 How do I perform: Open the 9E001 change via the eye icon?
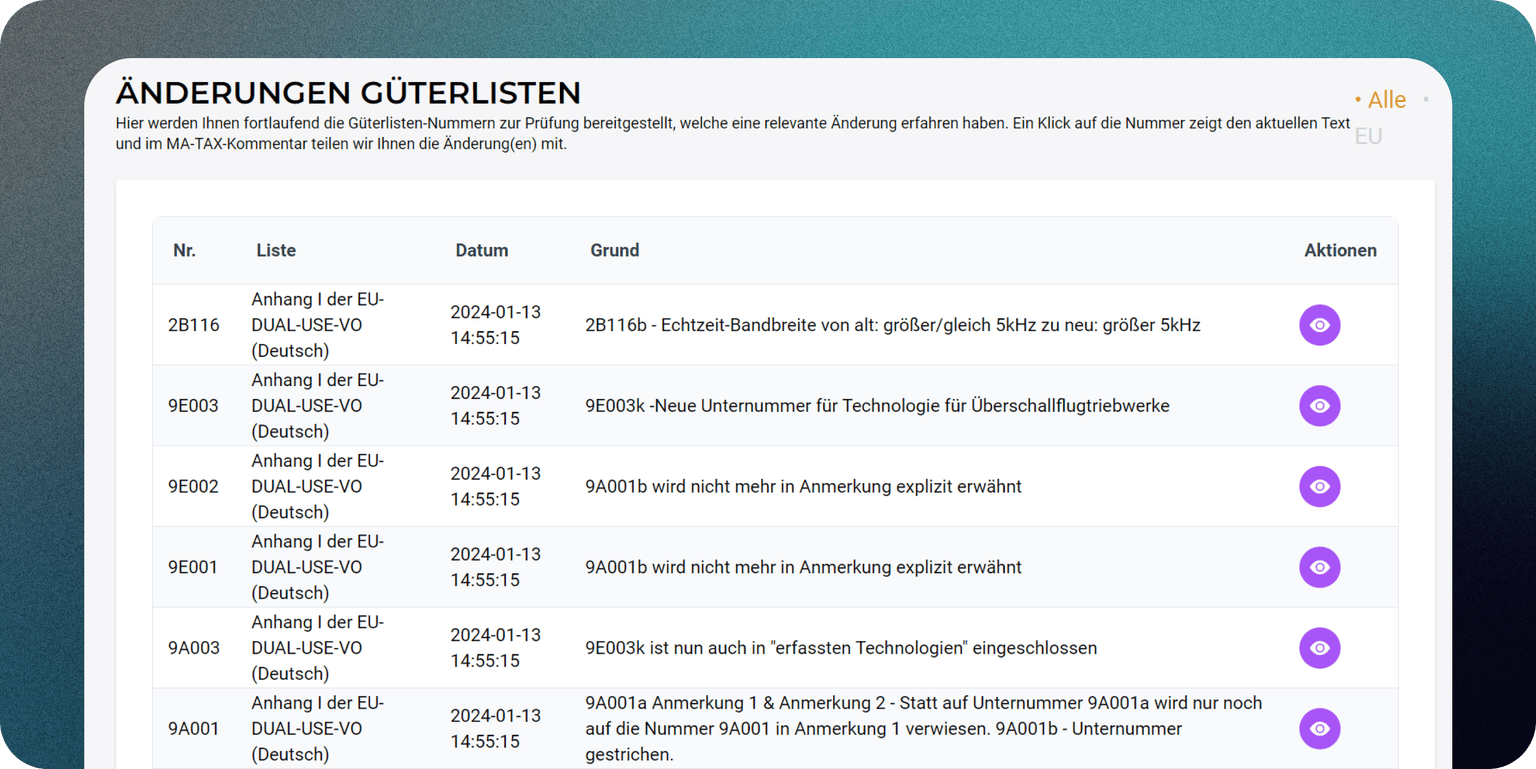coord(1319,567)
